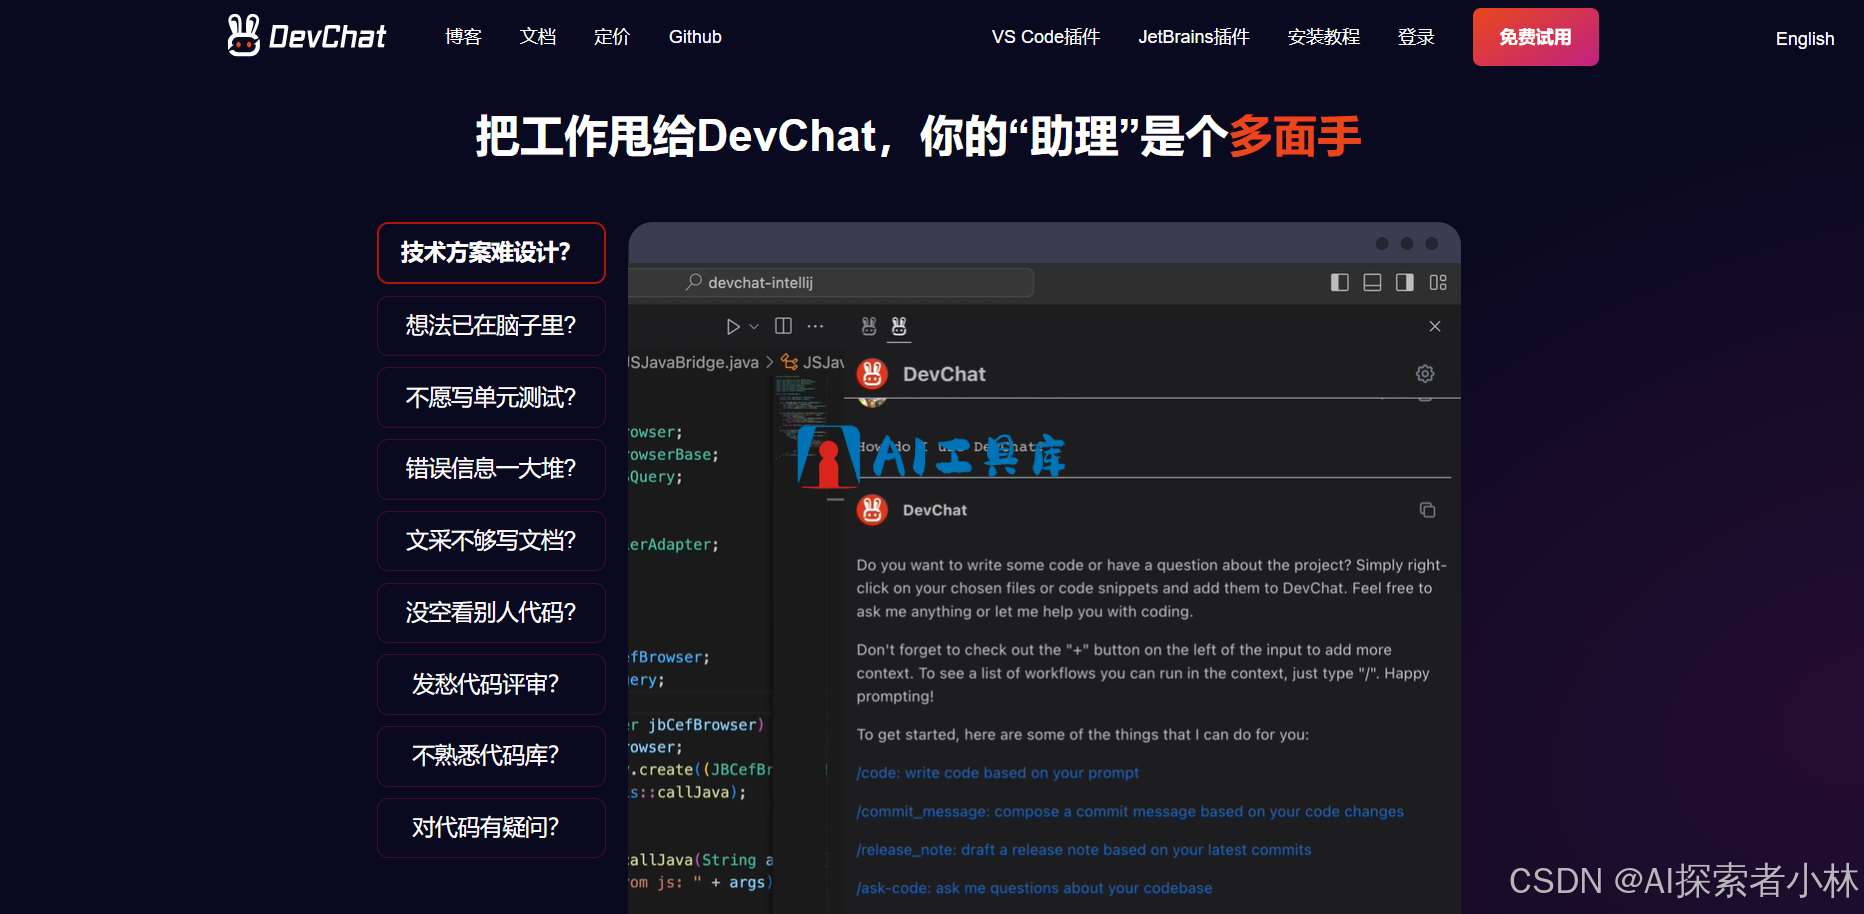The height and width of the screenshot is (914, 1864).
Task: Click the customize layout grid icon
Action: point(1438,283)
